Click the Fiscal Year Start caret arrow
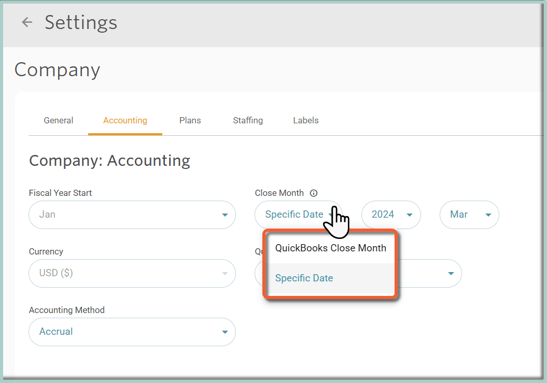This screenshot has height=383, width=547. click(x=225, y=215)
